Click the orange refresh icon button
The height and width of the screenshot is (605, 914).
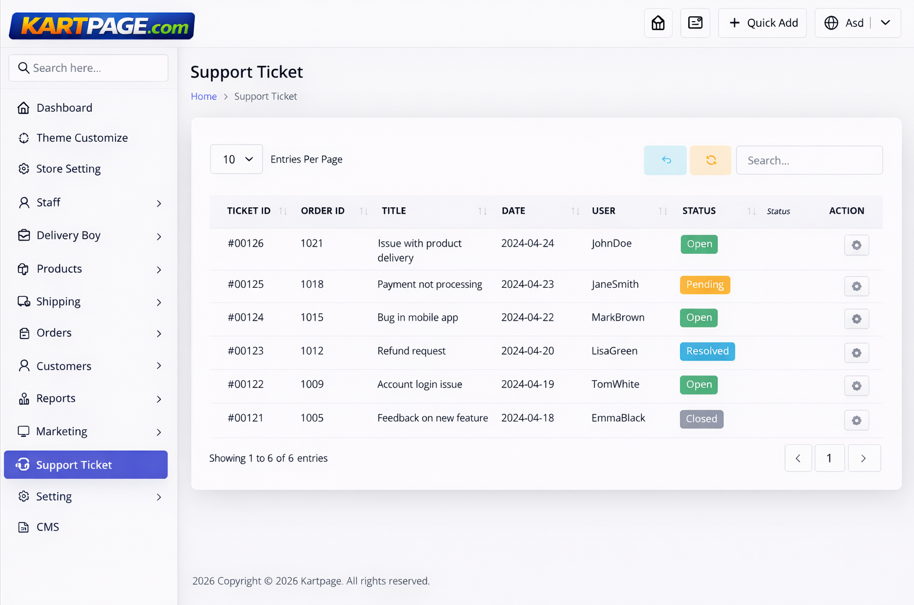710,160
